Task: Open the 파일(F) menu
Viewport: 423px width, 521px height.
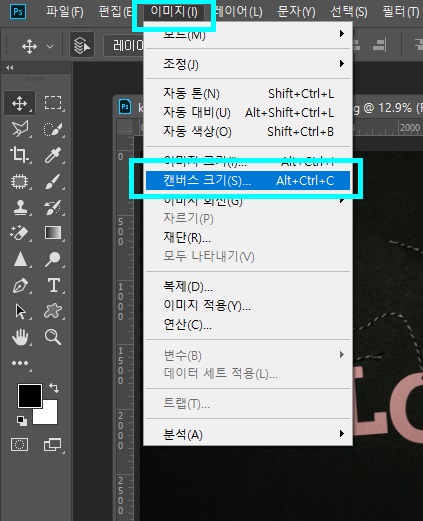Action: tap(65, 12)
